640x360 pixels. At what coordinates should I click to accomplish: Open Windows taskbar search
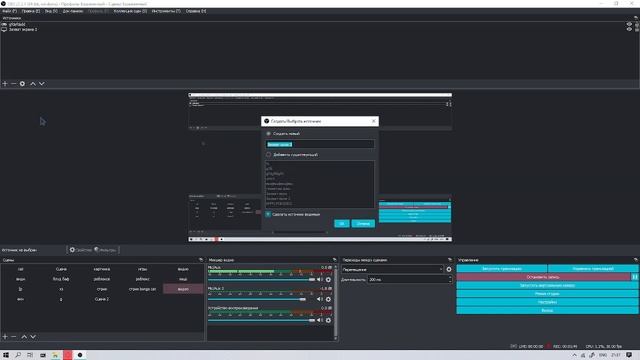tap(18, 355)
